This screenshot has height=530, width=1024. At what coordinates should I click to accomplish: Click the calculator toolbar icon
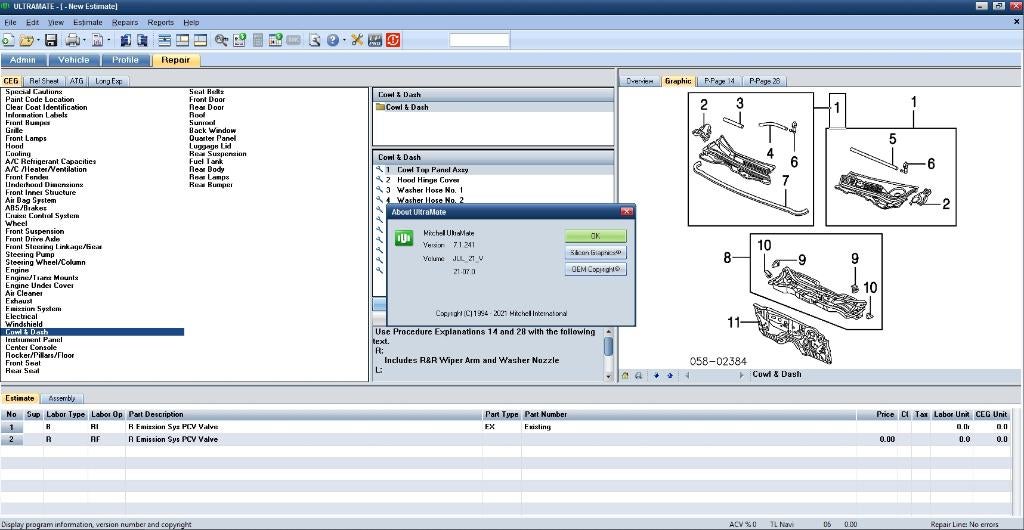(258, 40)
